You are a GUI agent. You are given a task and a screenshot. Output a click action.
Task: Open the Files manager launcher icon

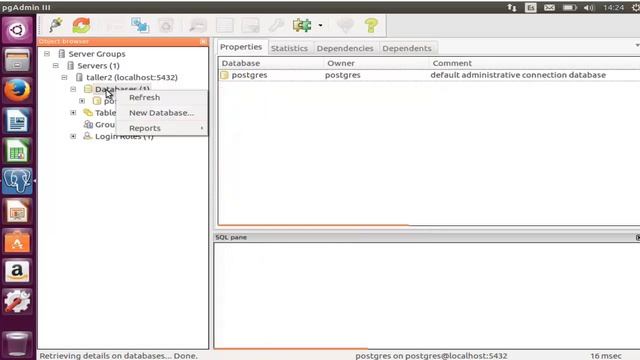[x=17, y=60]
